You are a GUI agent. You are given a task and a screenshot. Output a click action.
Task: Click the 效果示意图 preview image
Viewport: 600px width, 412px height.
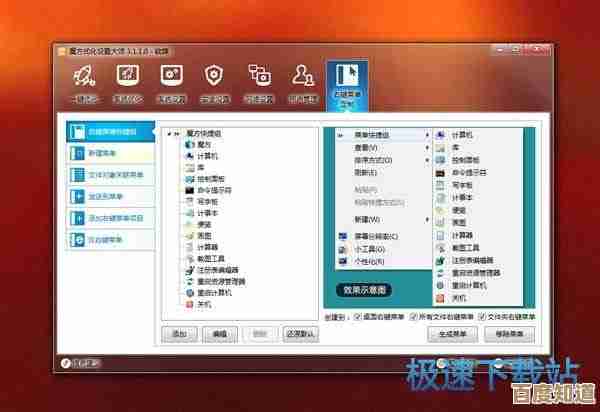(x=429, y=217)
